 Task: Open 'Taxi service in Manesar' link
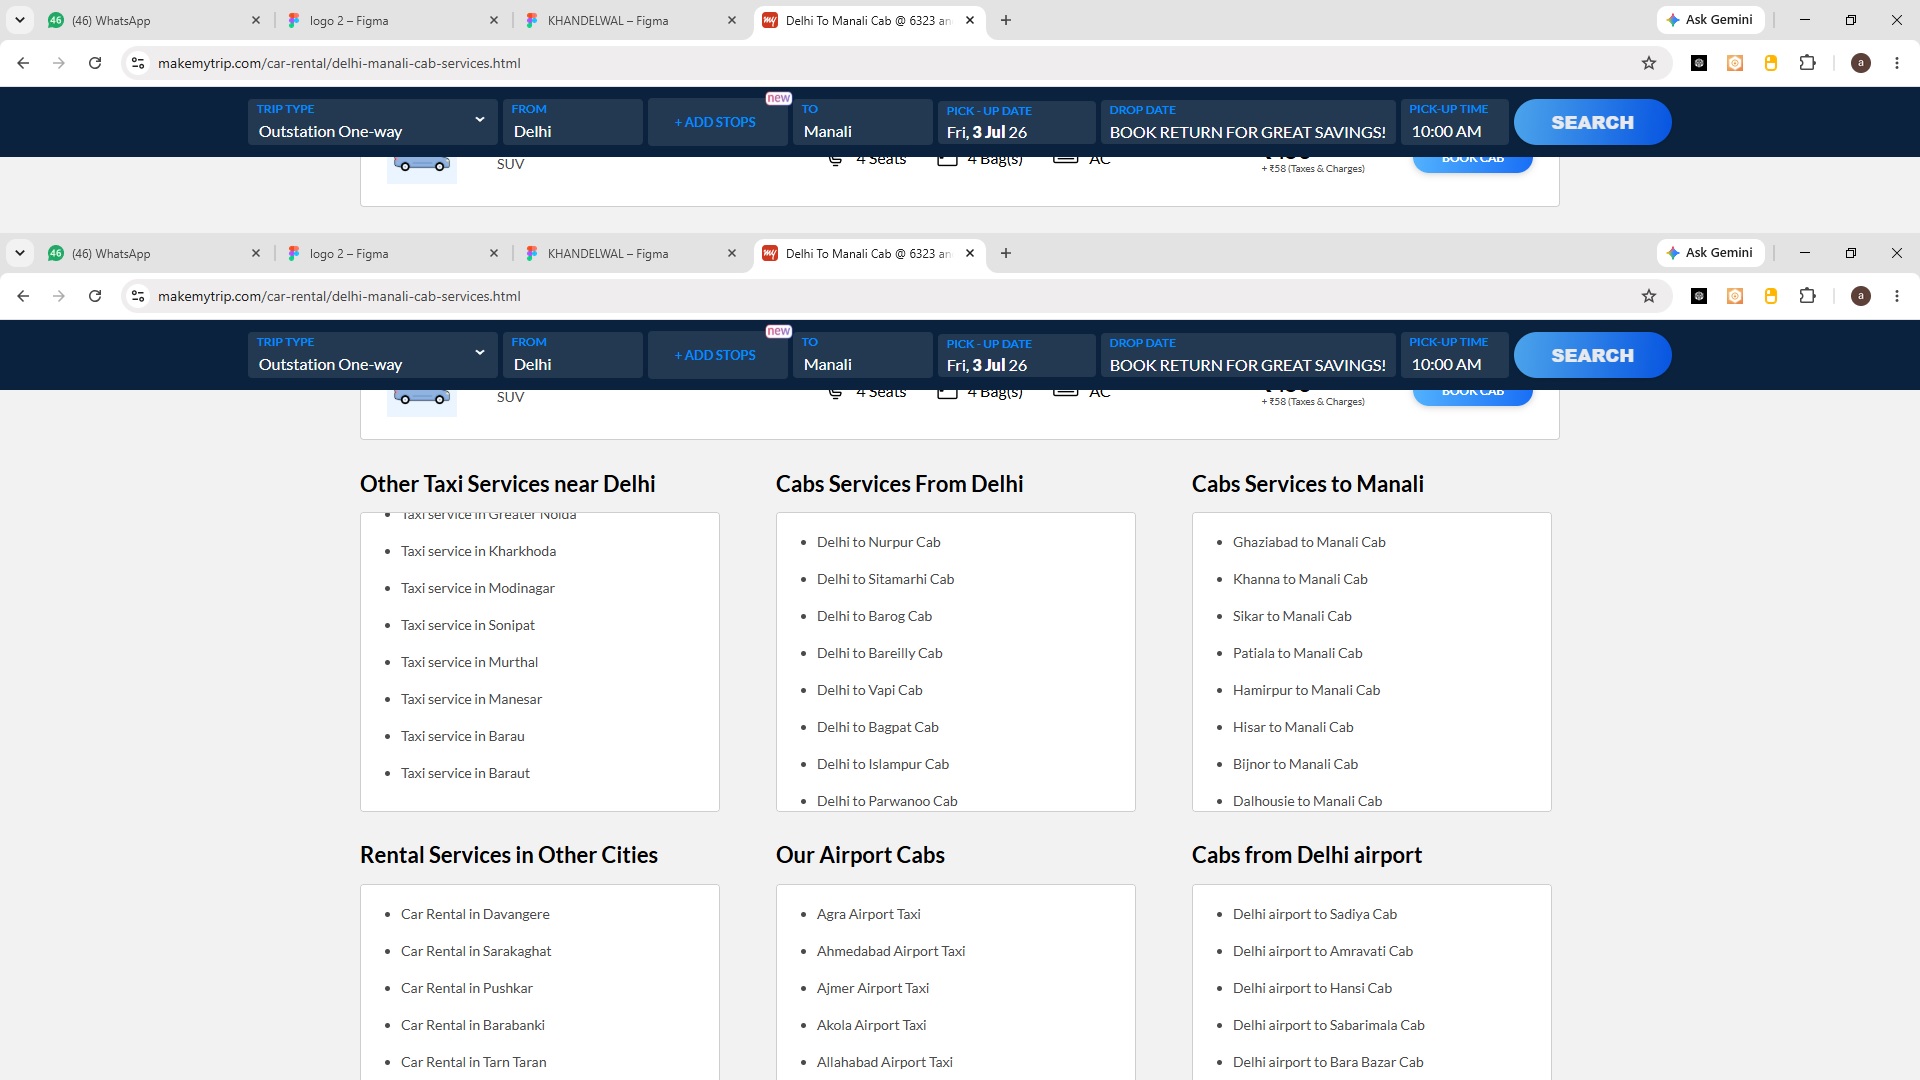[x=471, y=699]
